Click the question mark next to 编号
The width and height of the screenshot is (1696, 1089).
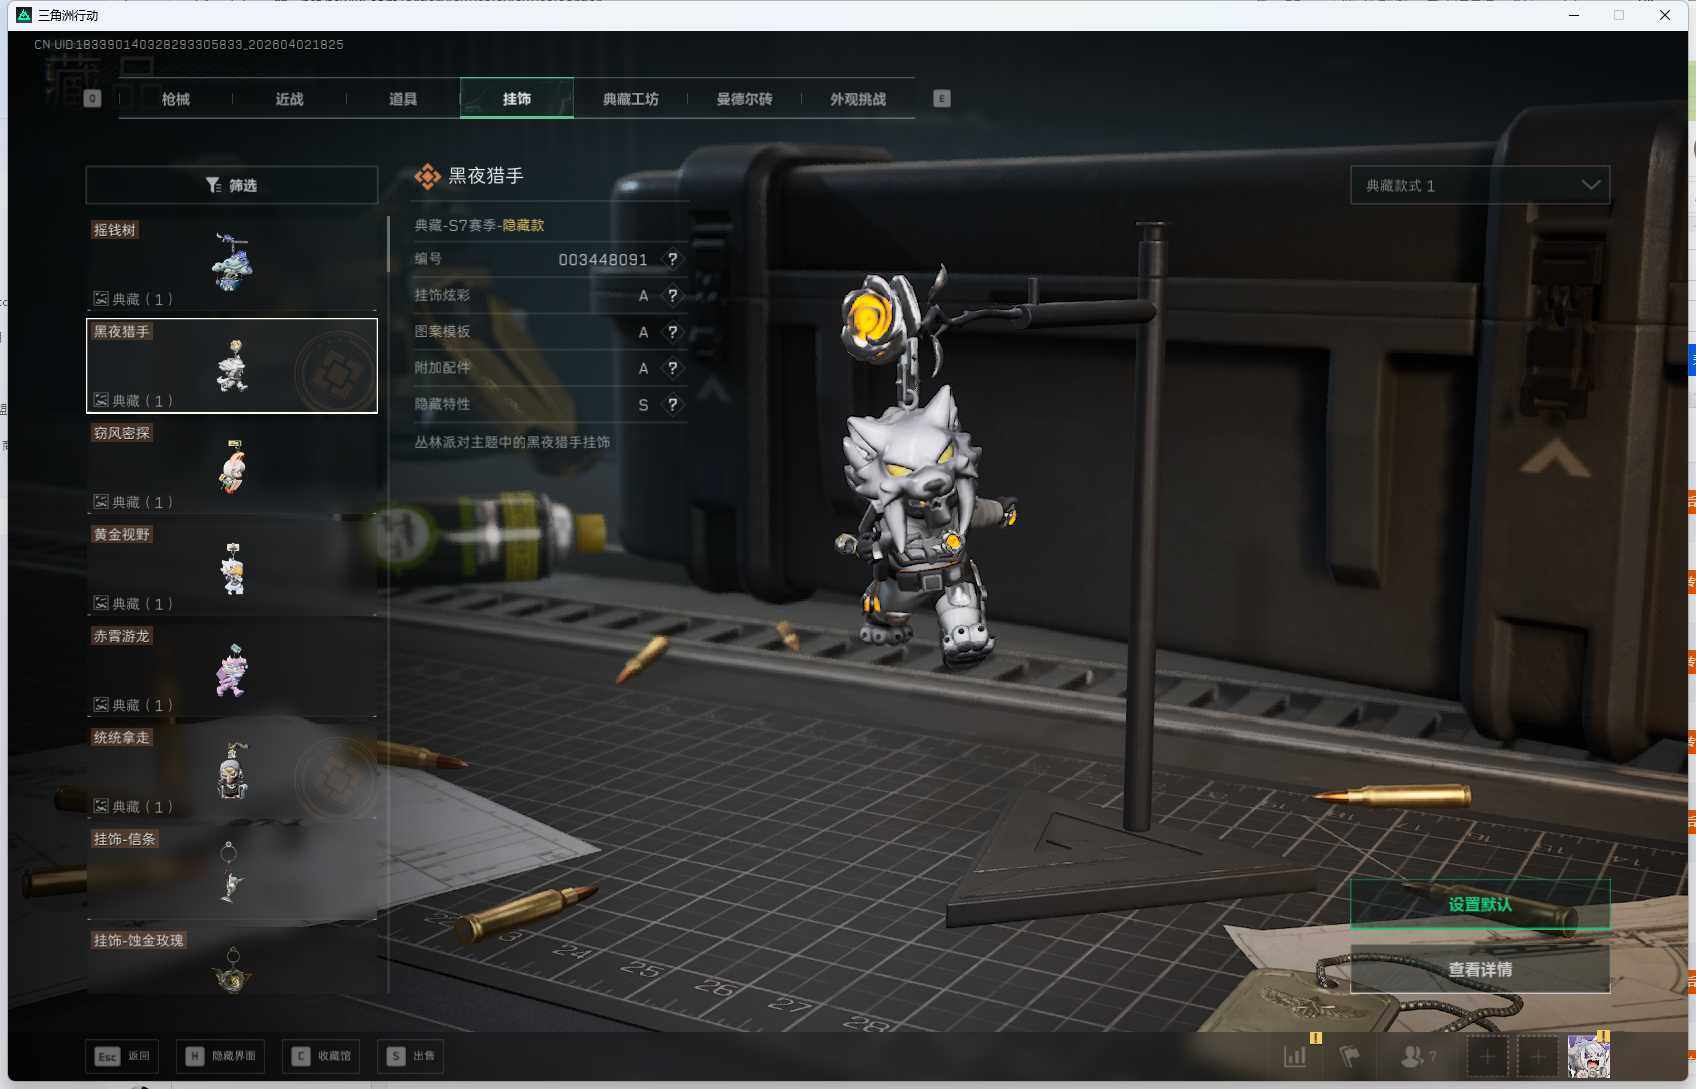(x=673, y=259)
